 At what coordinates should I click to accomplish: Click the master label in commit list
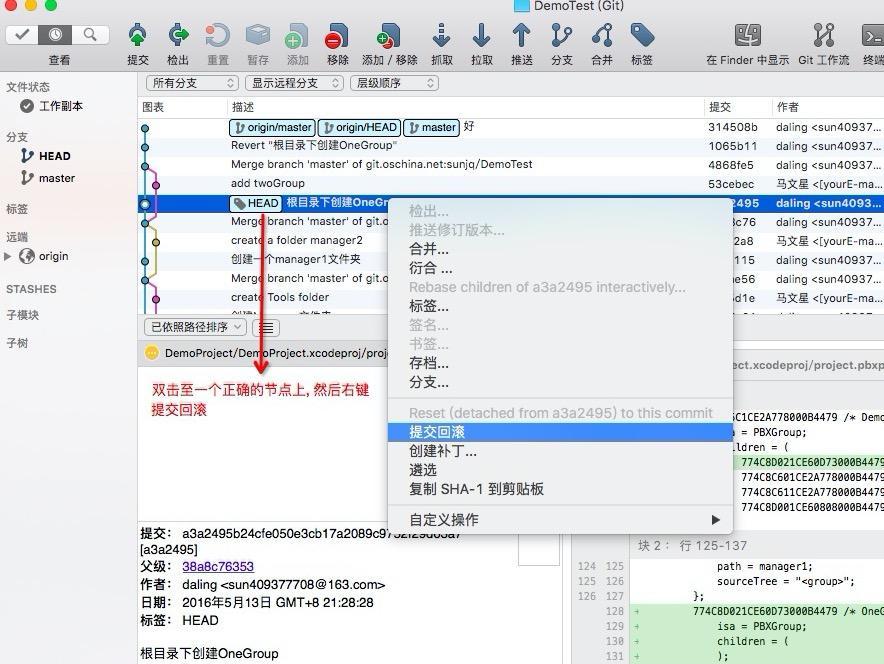432,127
